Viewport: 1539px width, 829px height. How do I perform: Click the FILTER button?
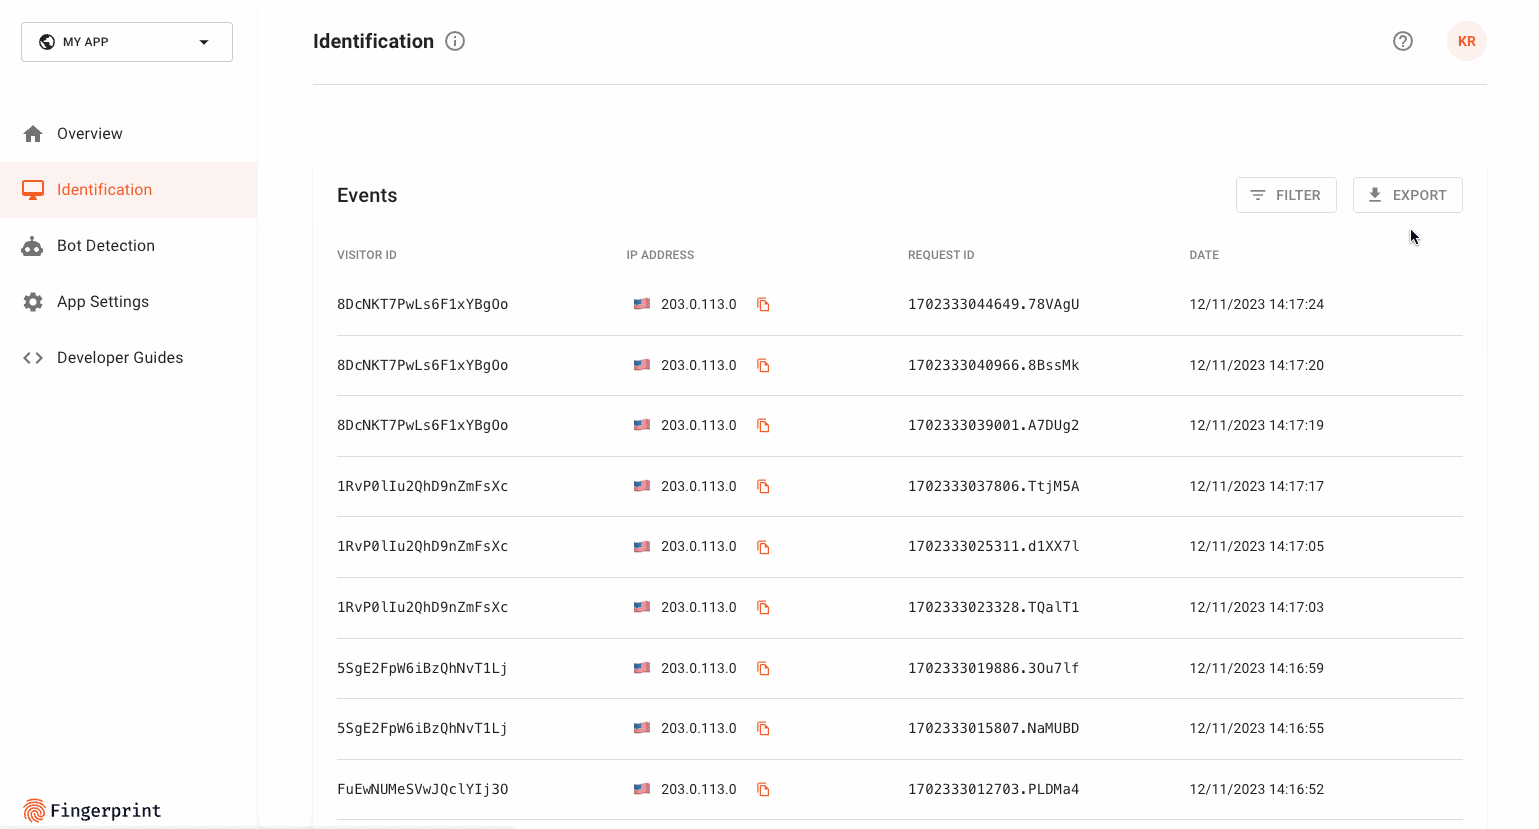click(x=1285, y=195)
